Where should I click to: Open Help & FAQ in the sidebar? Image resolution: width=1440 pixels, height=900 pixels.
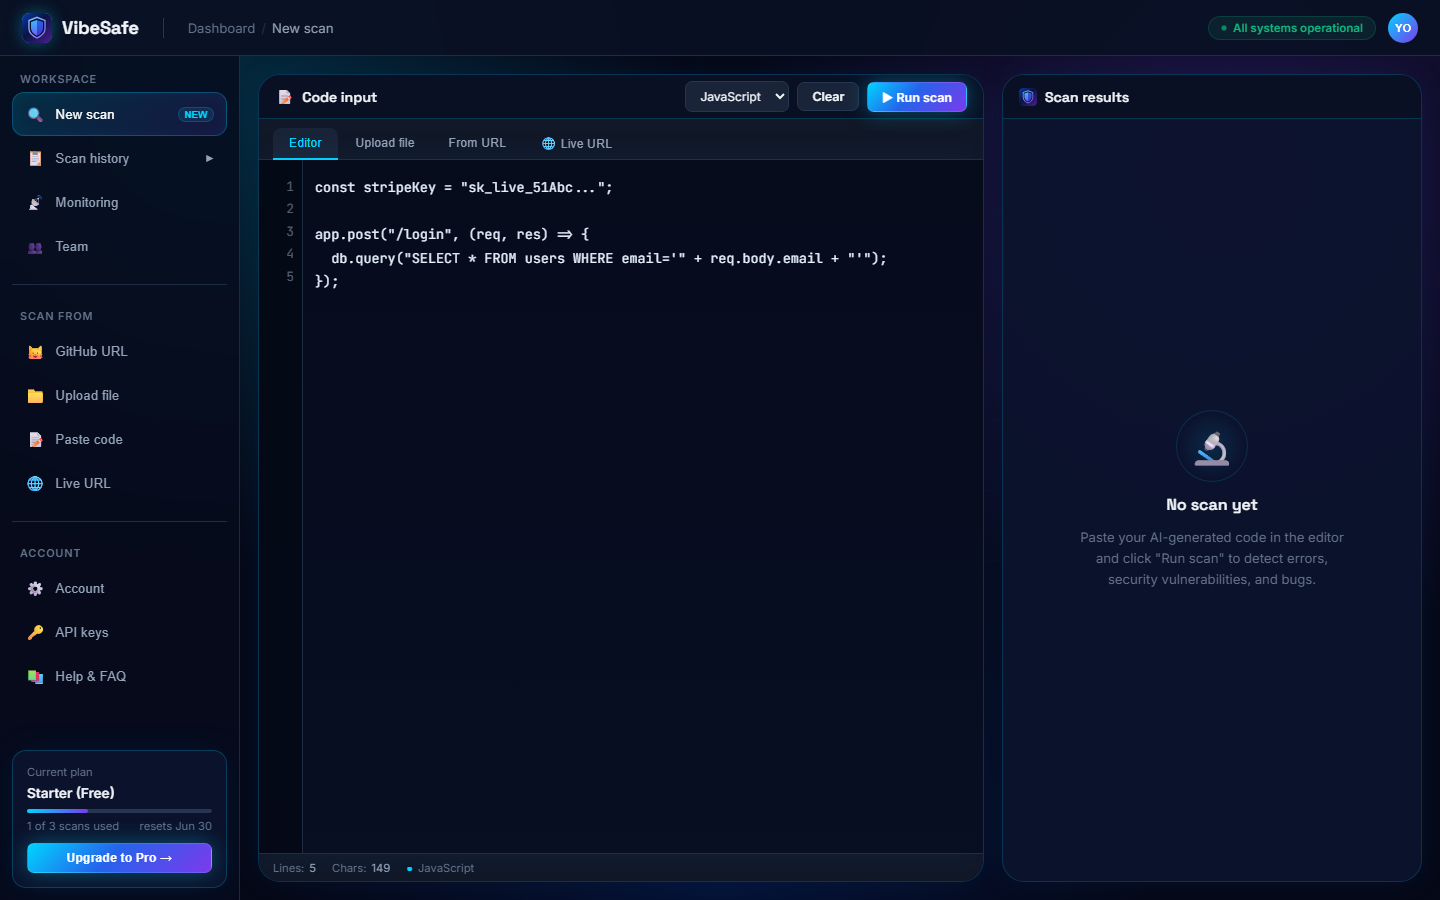coord(119,677)
